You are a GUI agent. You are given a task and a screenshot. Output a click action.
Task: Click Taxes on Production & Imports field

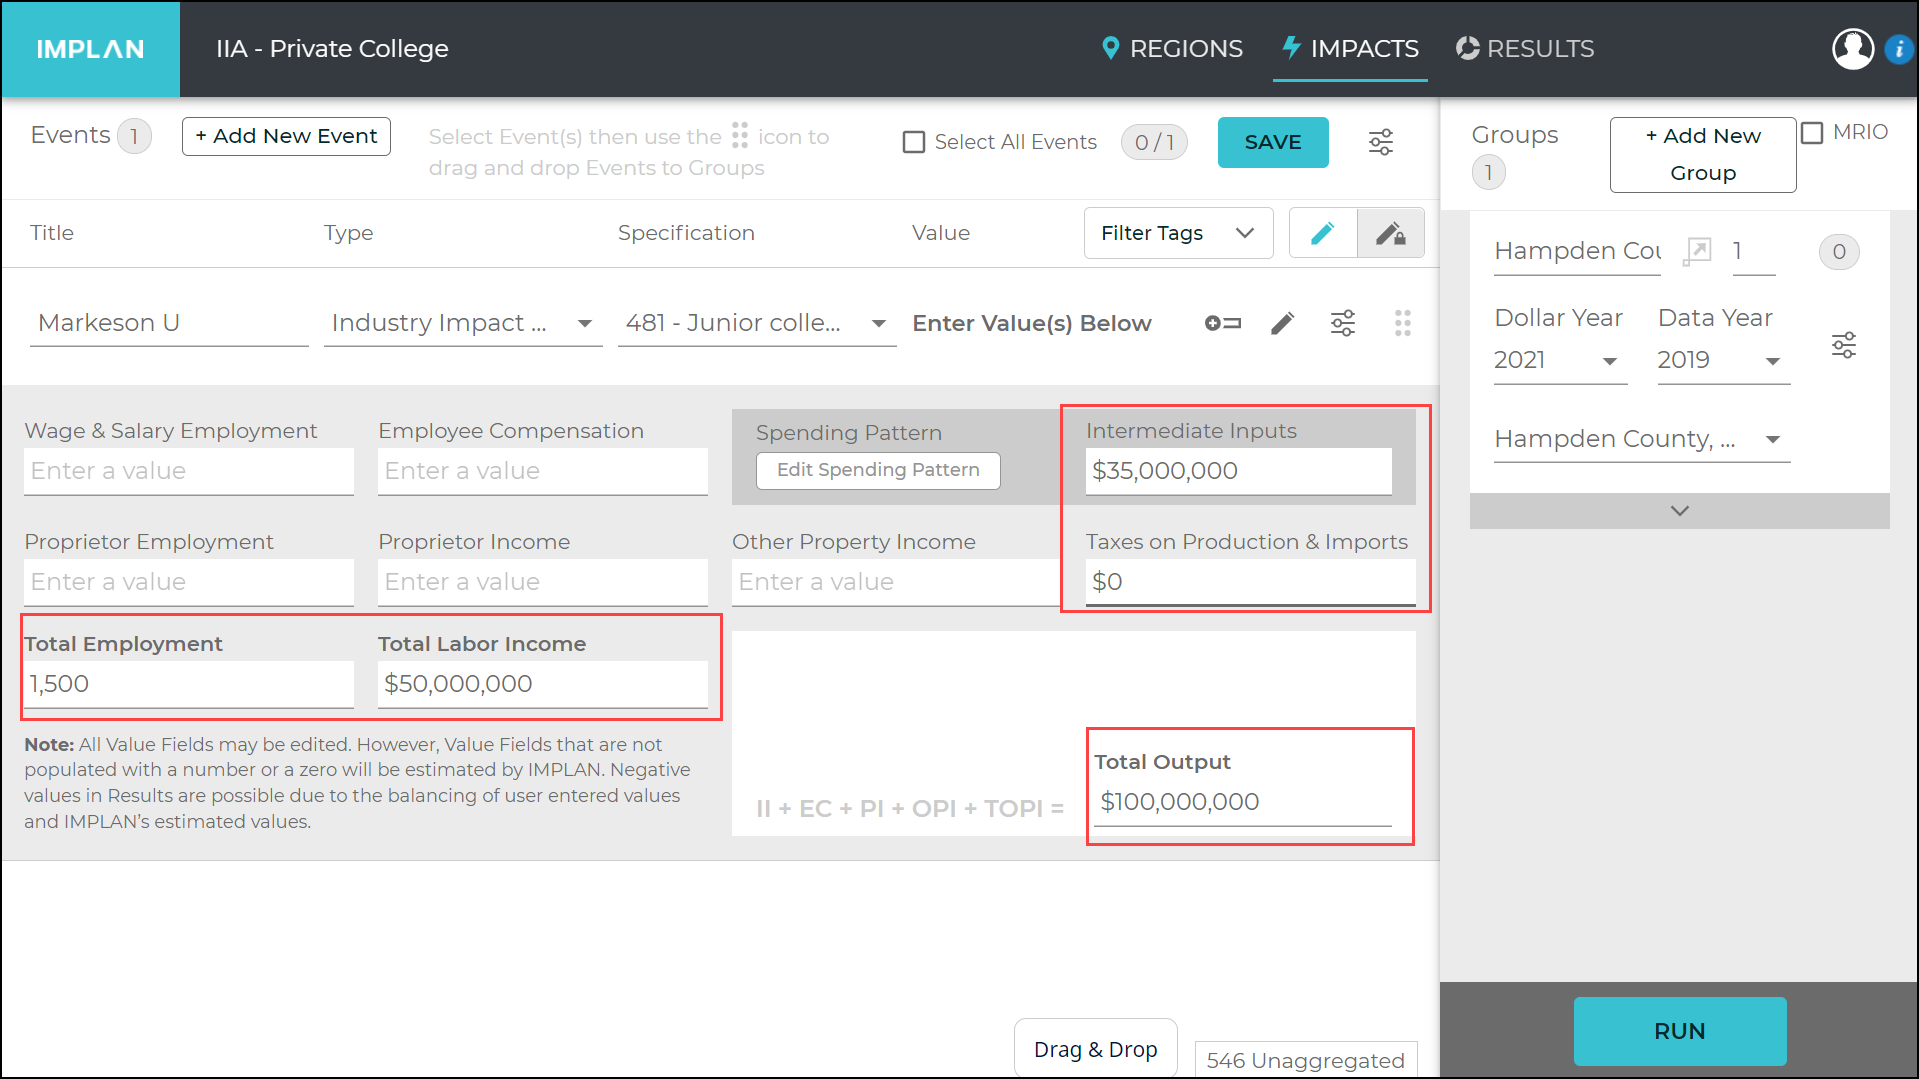tap(1250, 582)
